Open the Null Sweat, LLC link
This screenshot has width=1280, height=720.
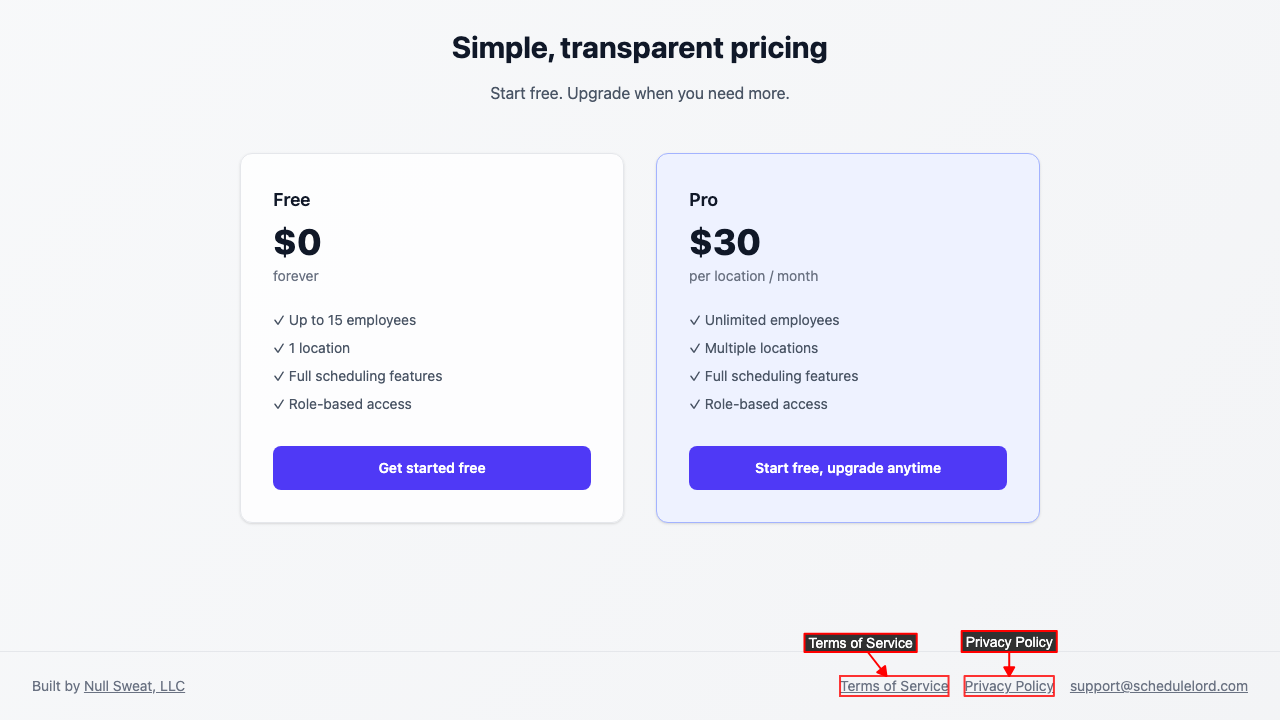[134, 686]
